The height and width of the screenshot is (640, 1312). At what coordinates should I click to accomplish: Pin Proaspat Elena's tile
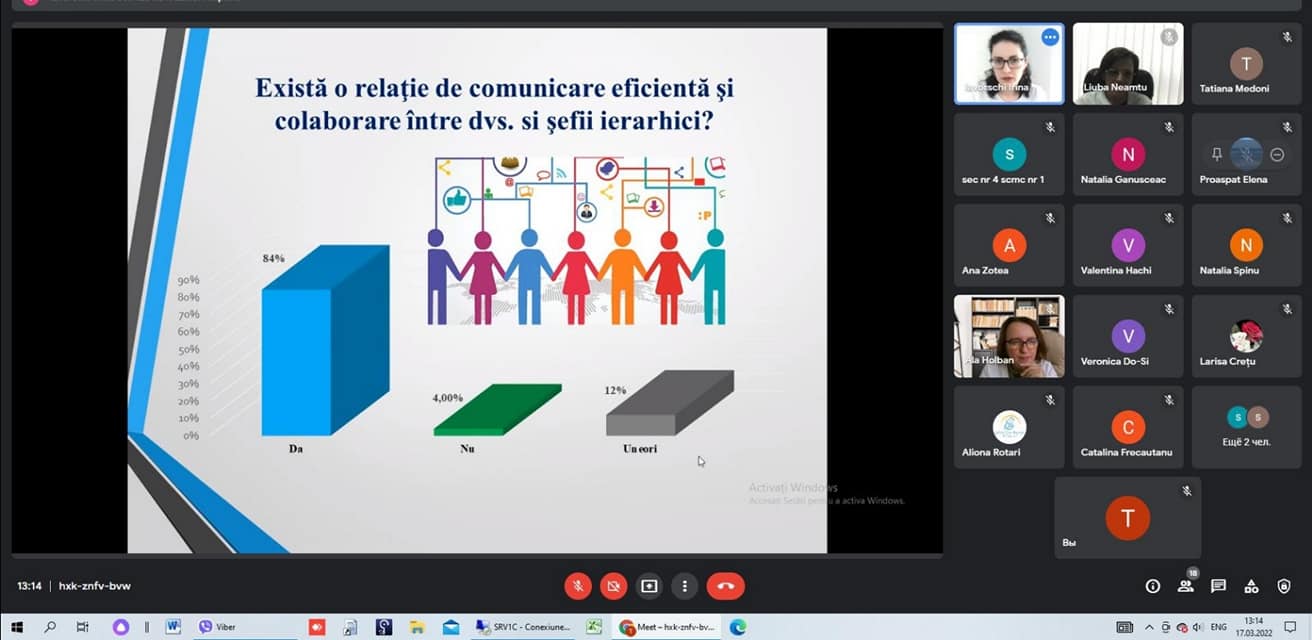click(x=1217, y=154)
